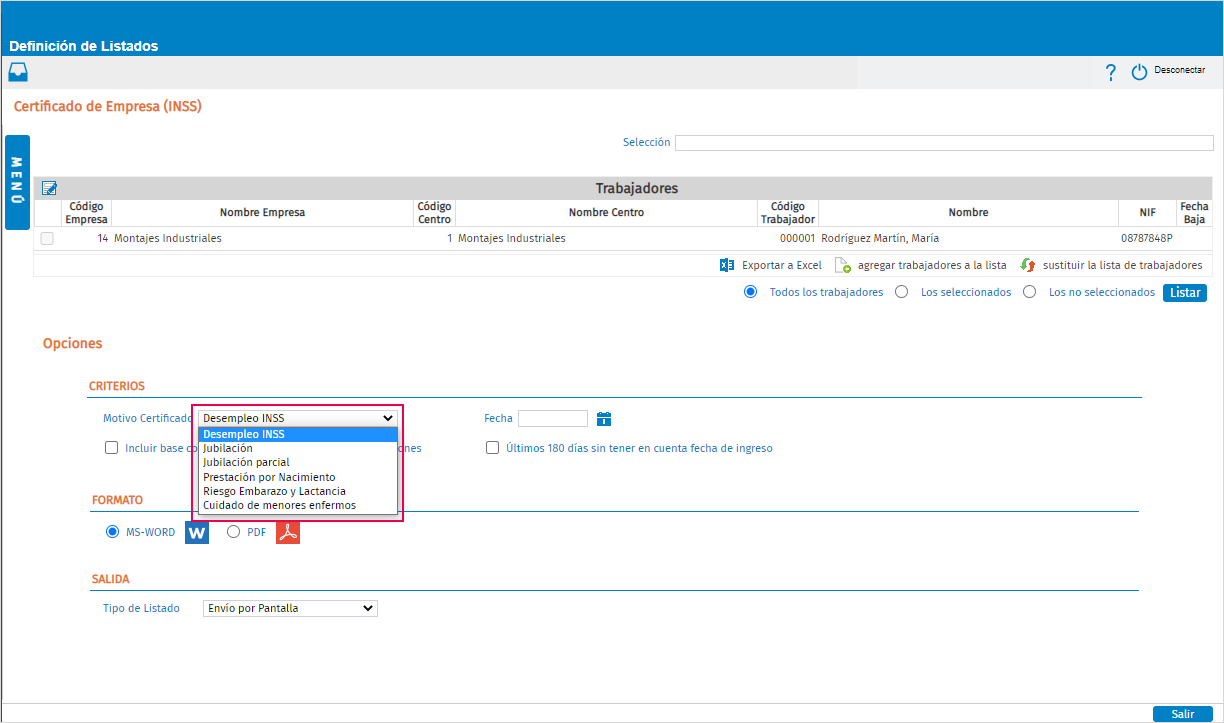Click Exportar a Excel link
This screenshot has height=723, width=1224.
point(782,265)
